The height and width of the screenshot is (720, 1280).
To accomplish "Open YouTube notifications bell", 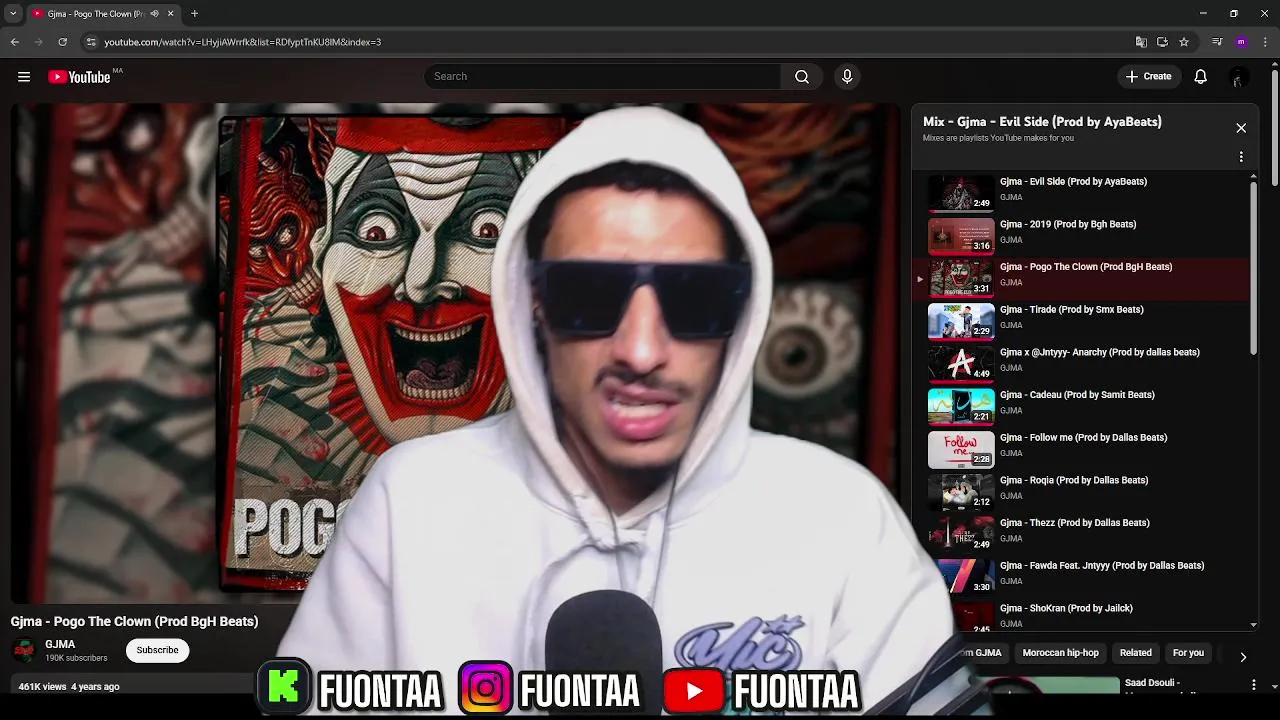I will point(1201,77).
